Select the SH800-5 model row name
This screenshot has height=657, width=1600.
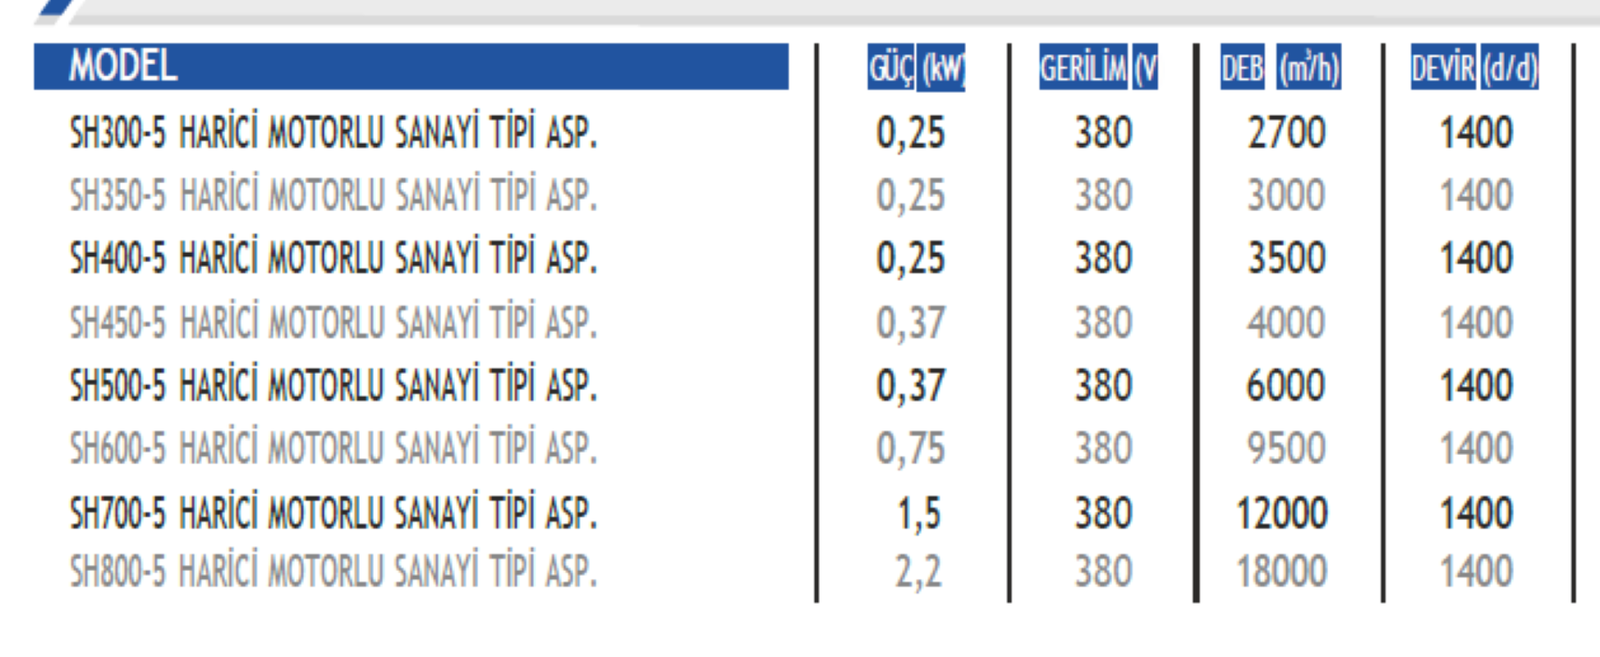333,572
